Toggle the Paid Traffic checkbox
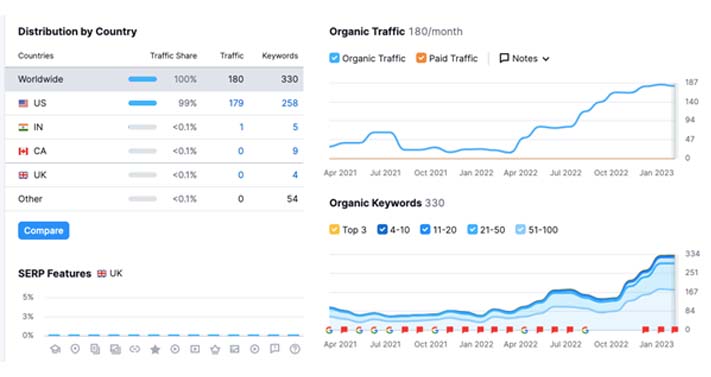The width and height of the screenshot is (711, 377). pyautogui.click(x=421, y=58)
